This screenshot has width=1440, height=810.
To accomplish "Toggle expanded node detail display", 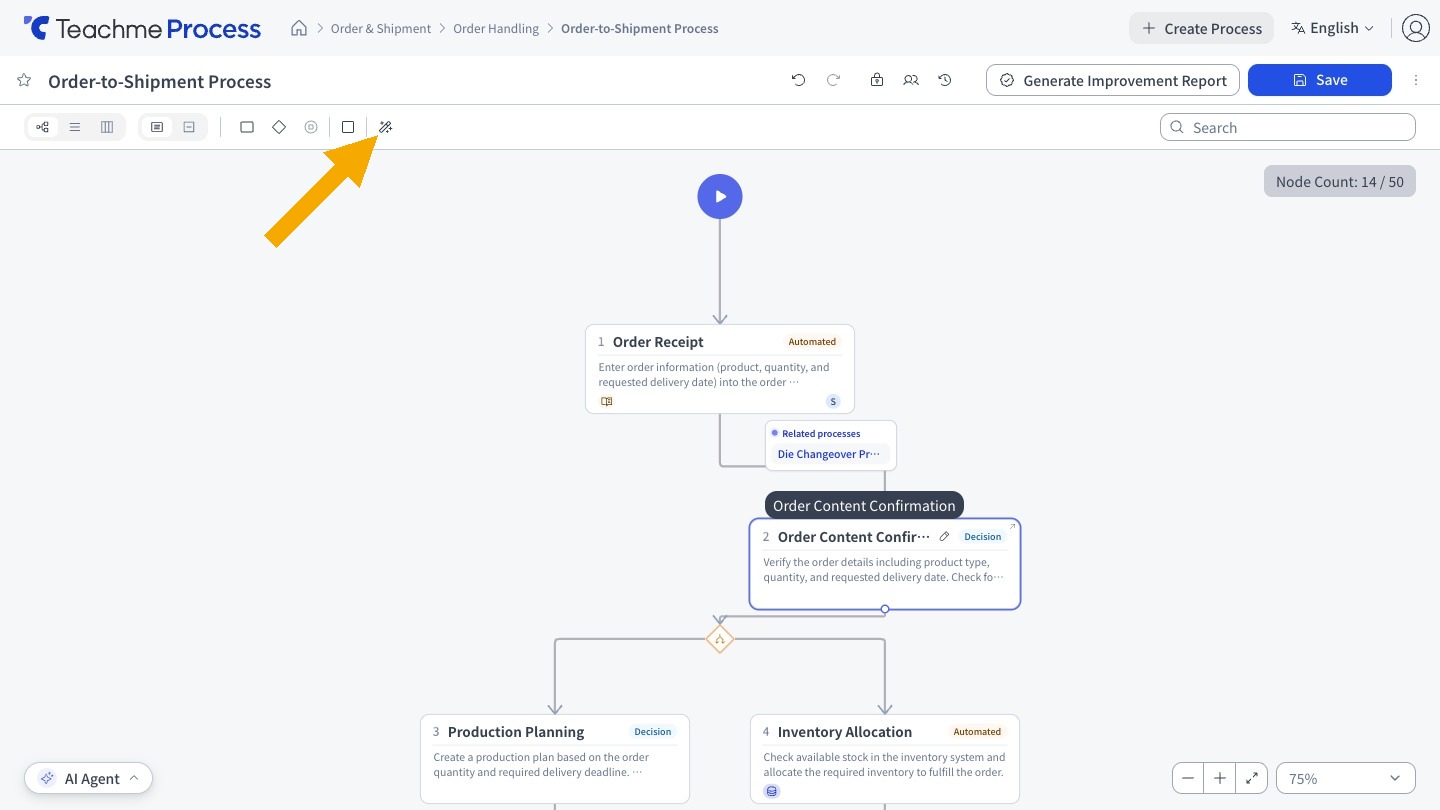I will click(x=157, y=127).
